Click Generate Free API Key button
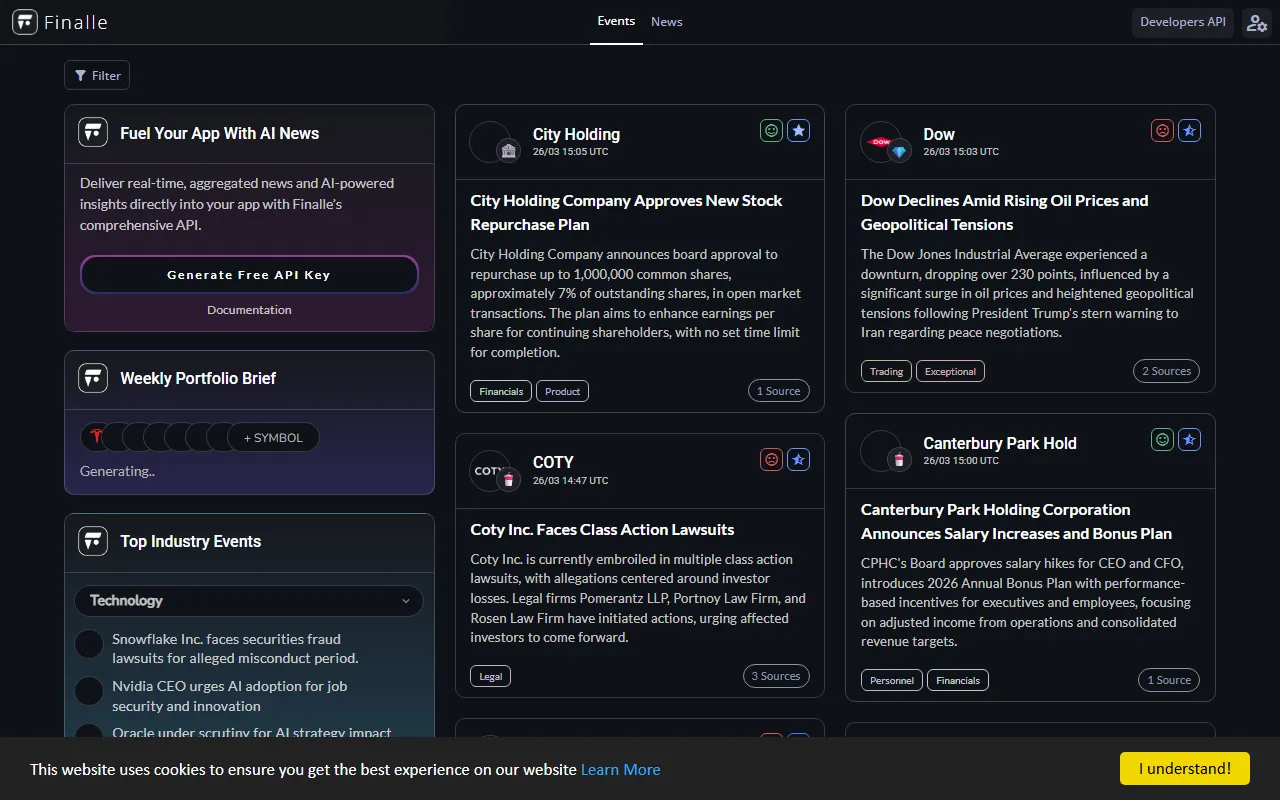This screenshot has width=1280, height=800. (249, 275)
